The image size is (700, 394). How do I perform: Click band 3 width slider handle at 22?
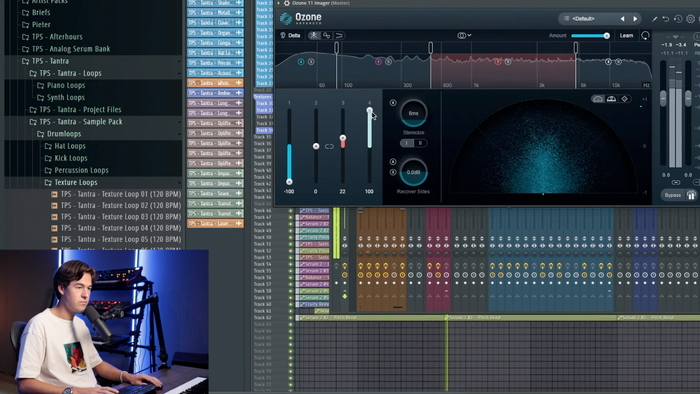342,138
